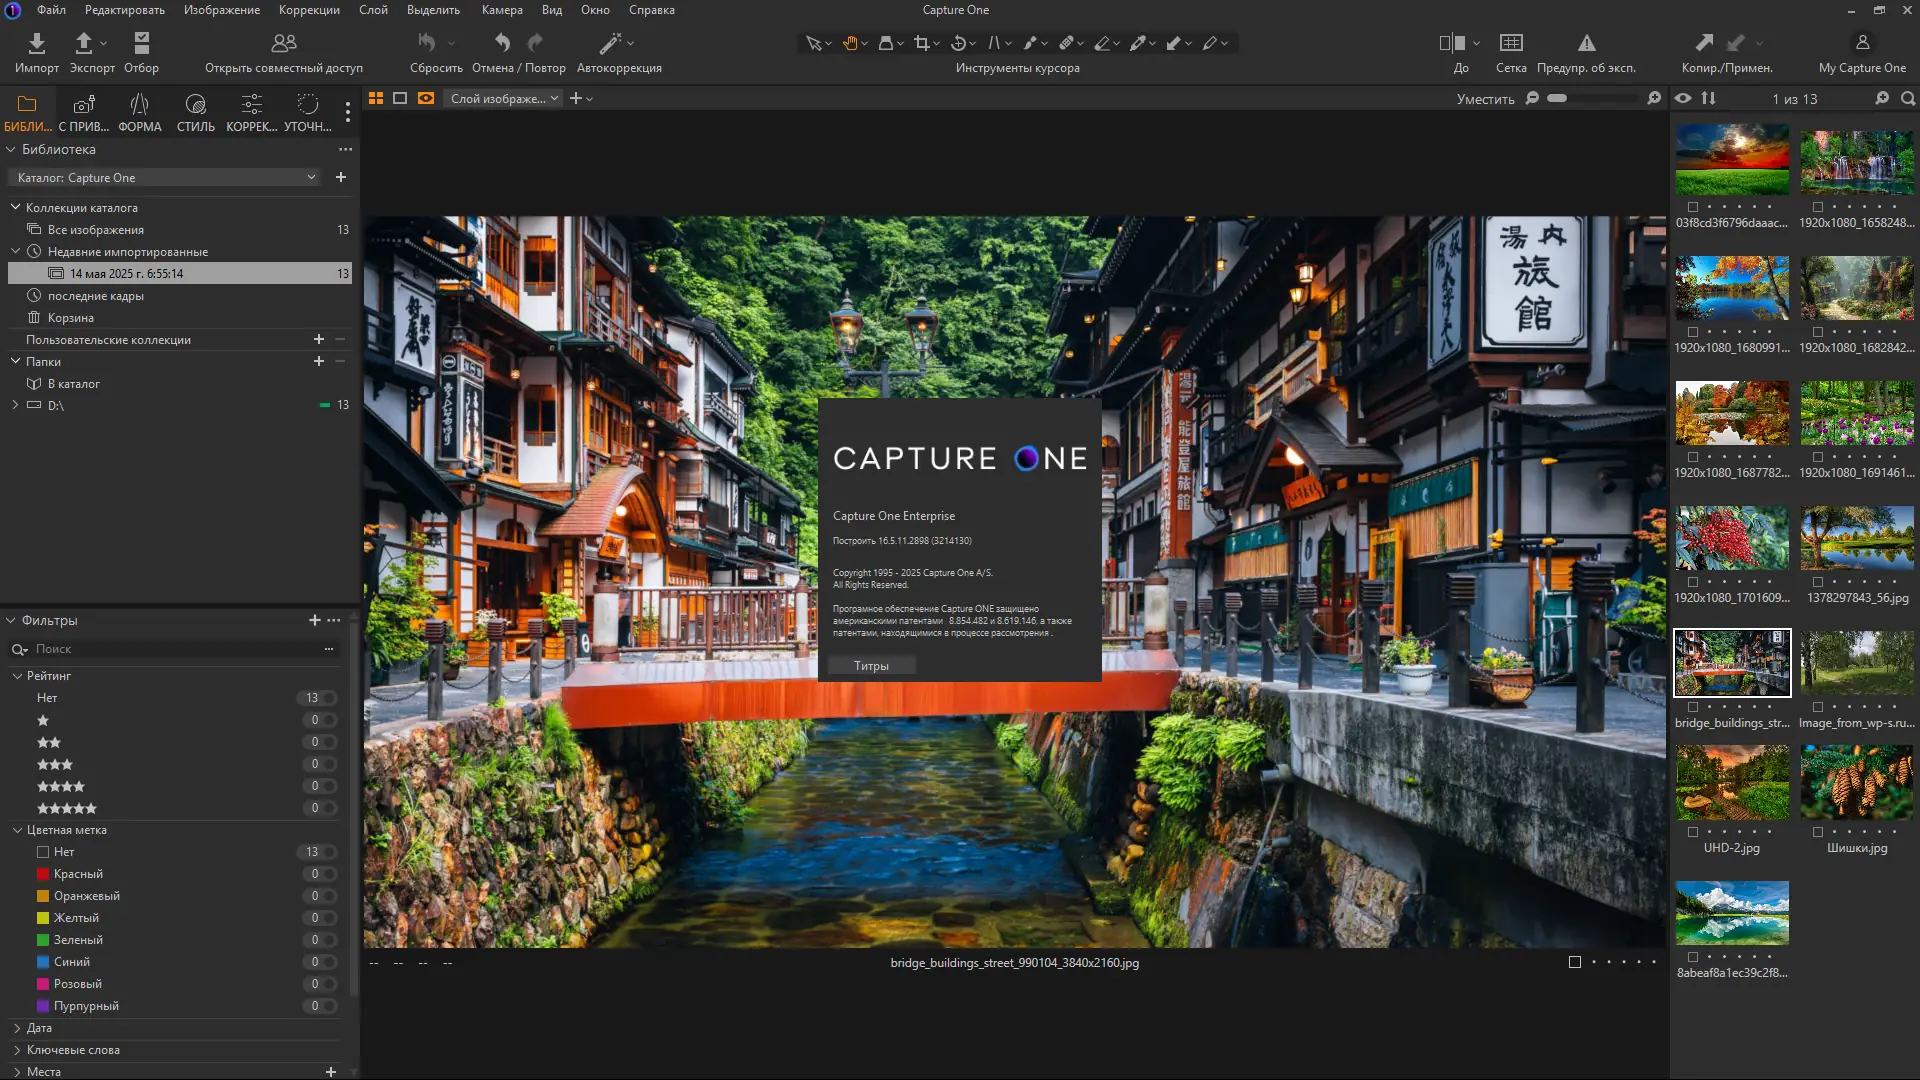
Task: Expand the D:\ folder tree item
Action: click(15, 405)
